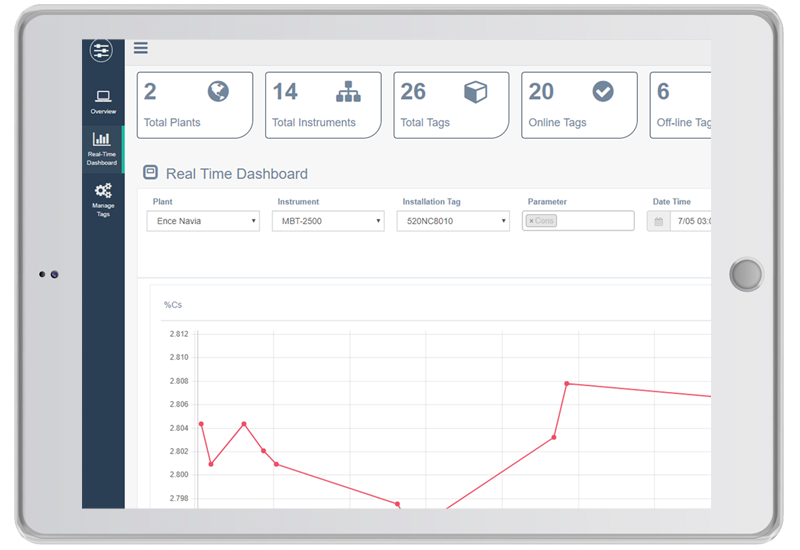Click the chart peak data point near 2.808

[567, 384]
